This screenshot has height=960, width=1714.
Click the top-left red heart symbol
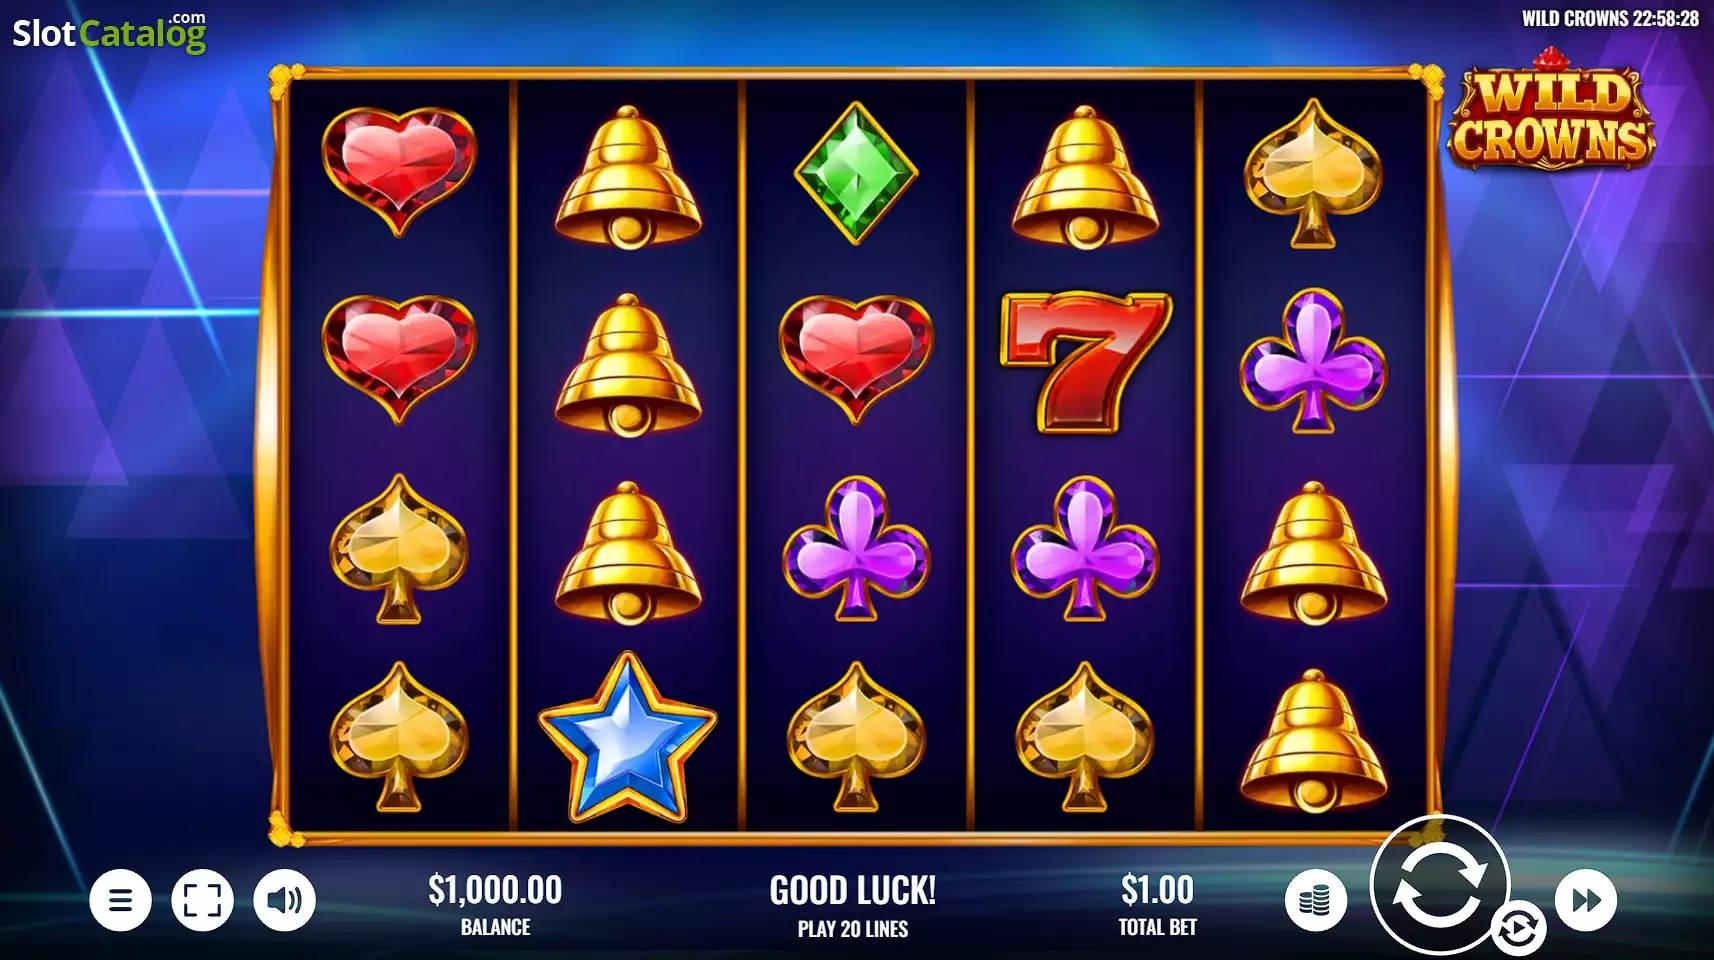(399, 172)
